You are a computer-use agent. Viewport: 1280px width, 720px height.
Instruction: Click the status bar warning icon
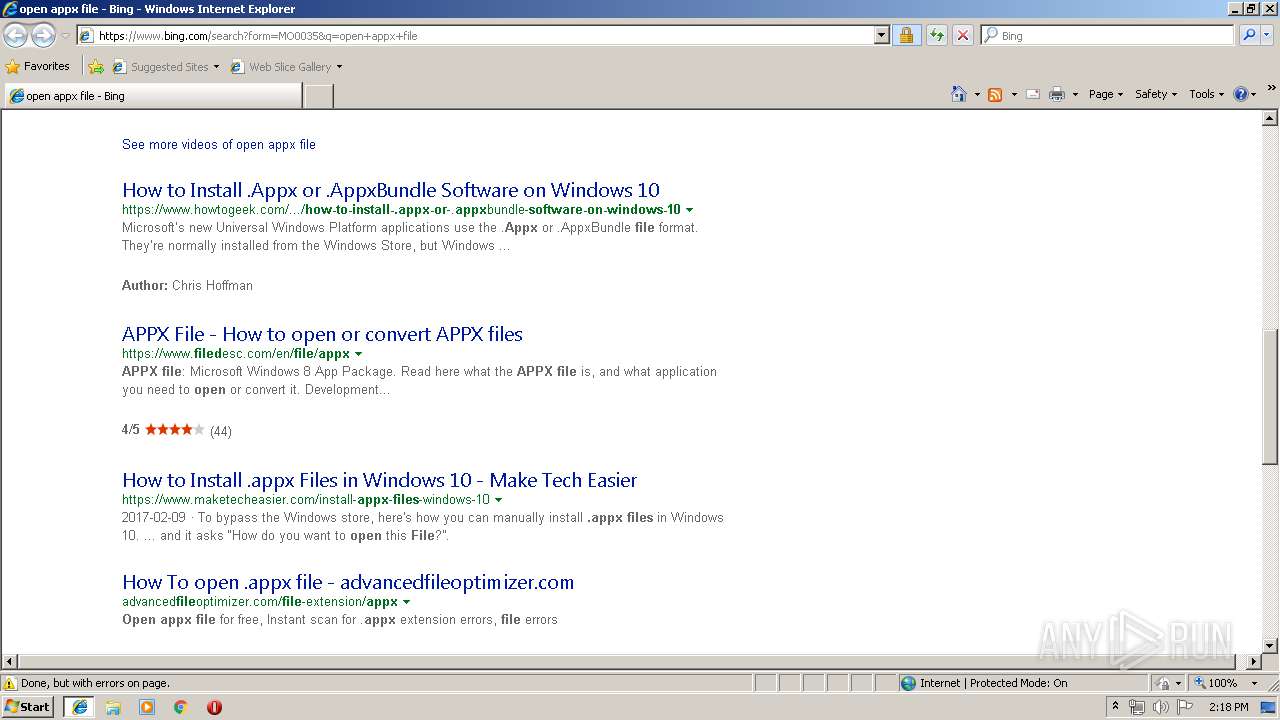(x=10, y=683)
